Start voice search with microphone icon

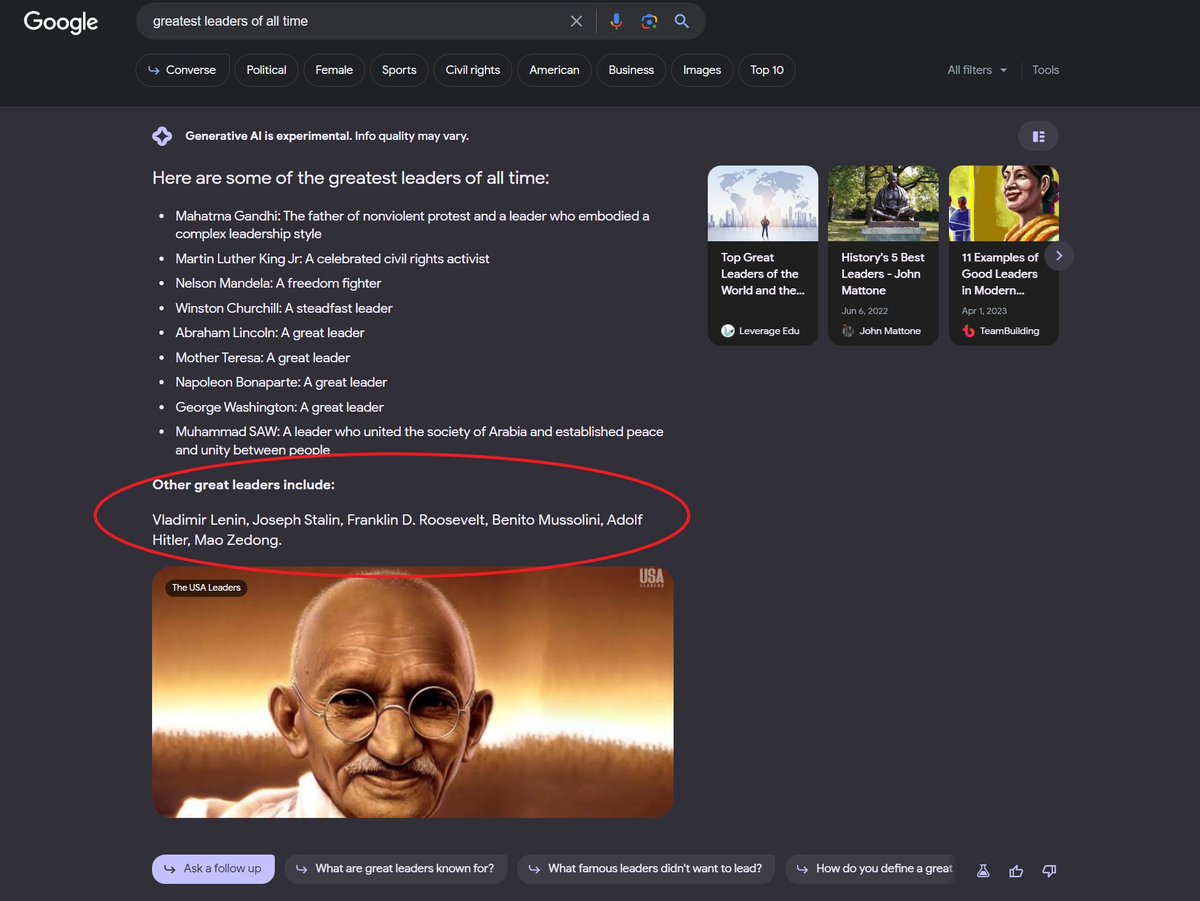click(x=616, y=21)
